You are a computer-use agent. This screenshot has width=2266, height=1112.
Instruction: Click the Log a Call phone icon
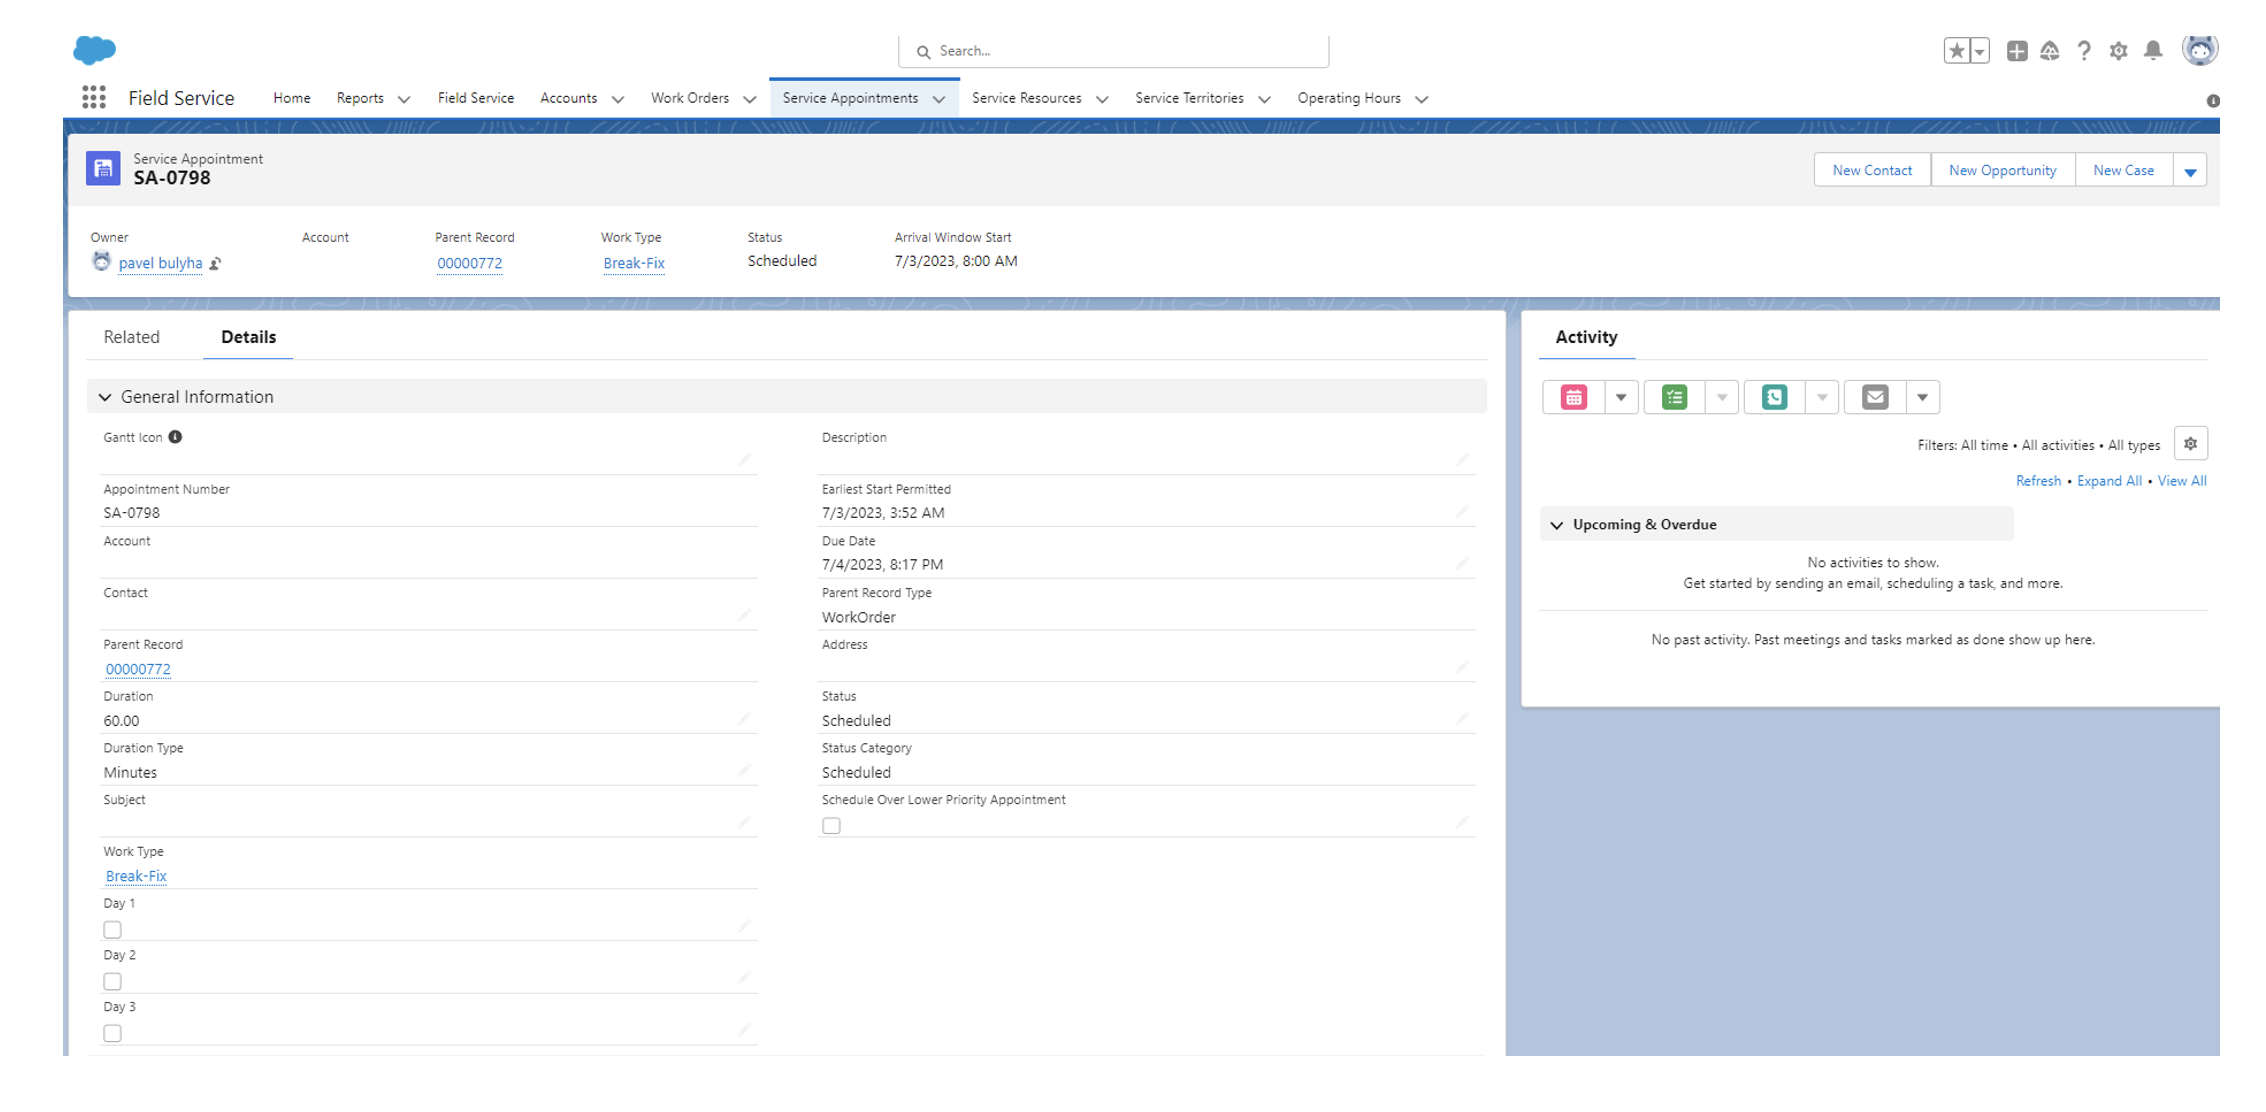1774,397
